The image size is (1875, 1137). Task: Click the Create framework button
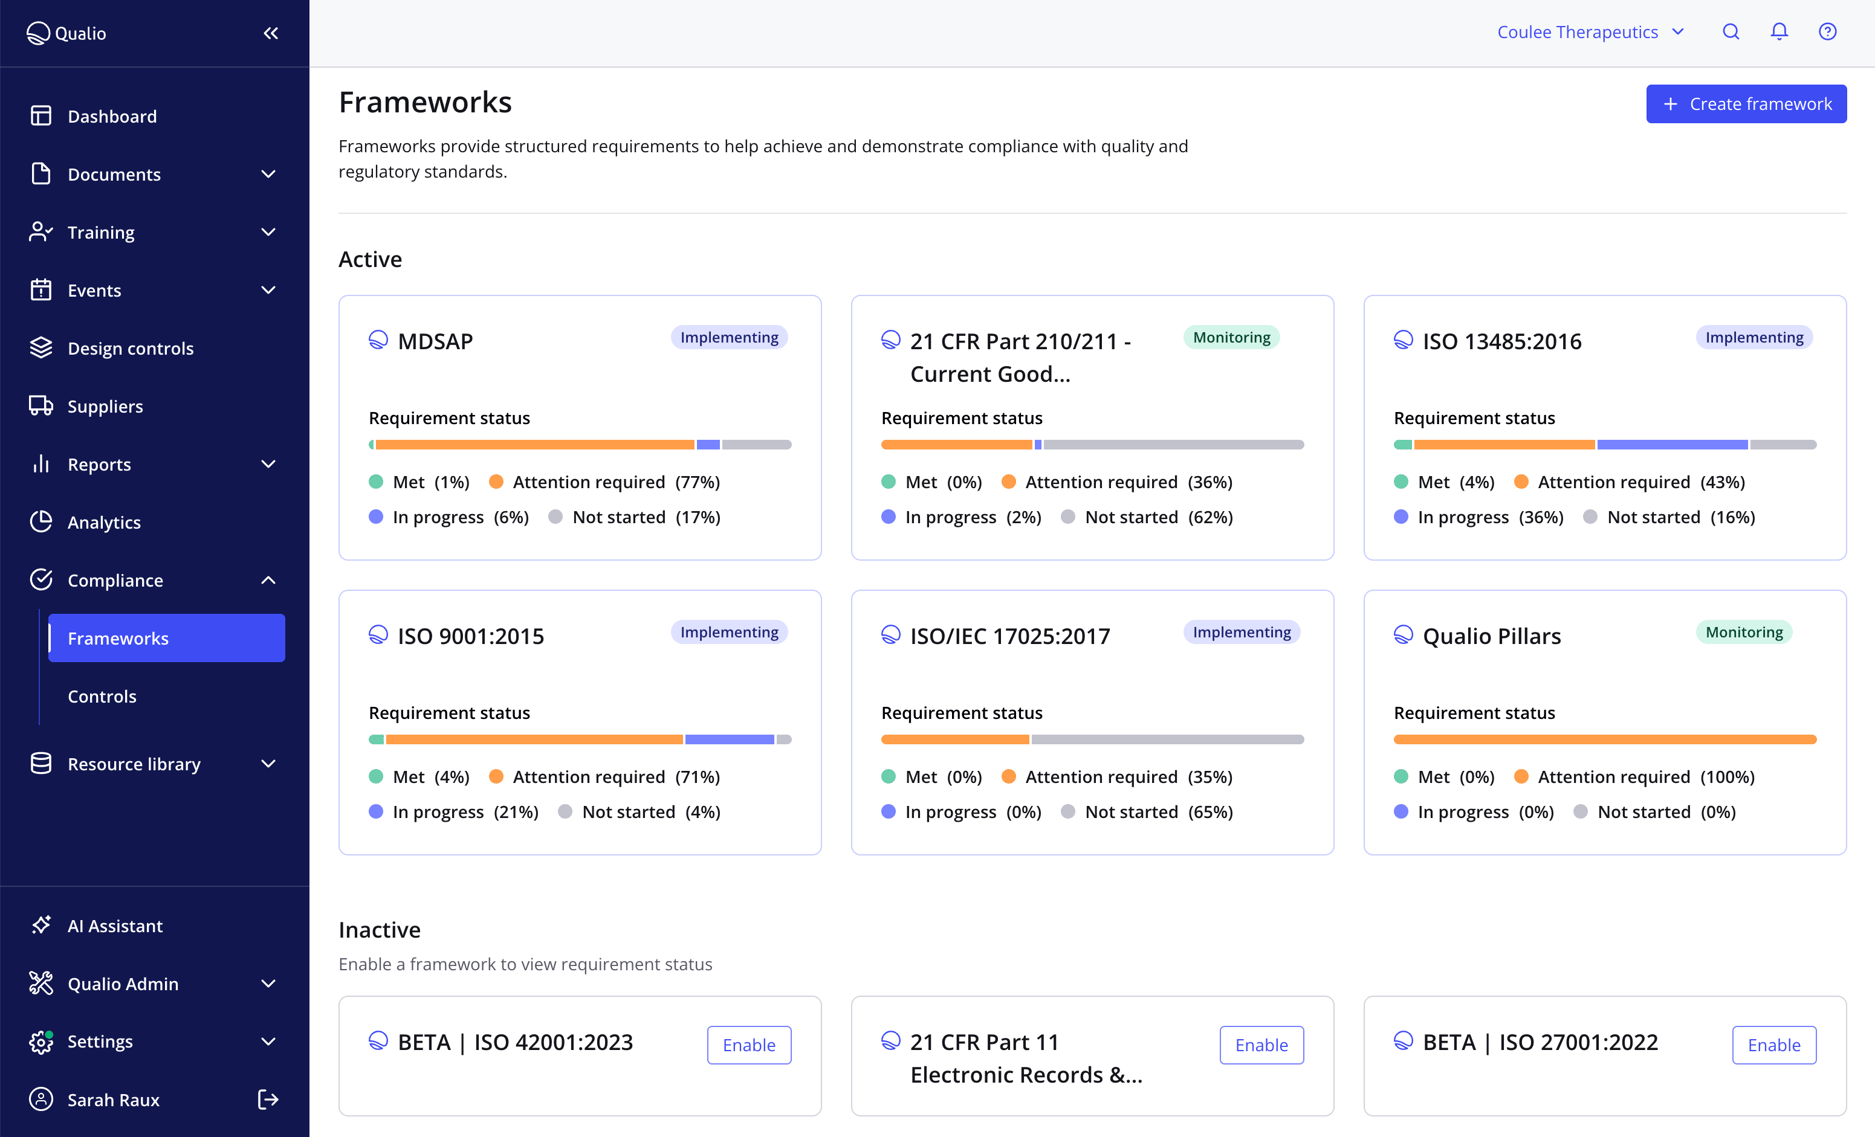1745,103
